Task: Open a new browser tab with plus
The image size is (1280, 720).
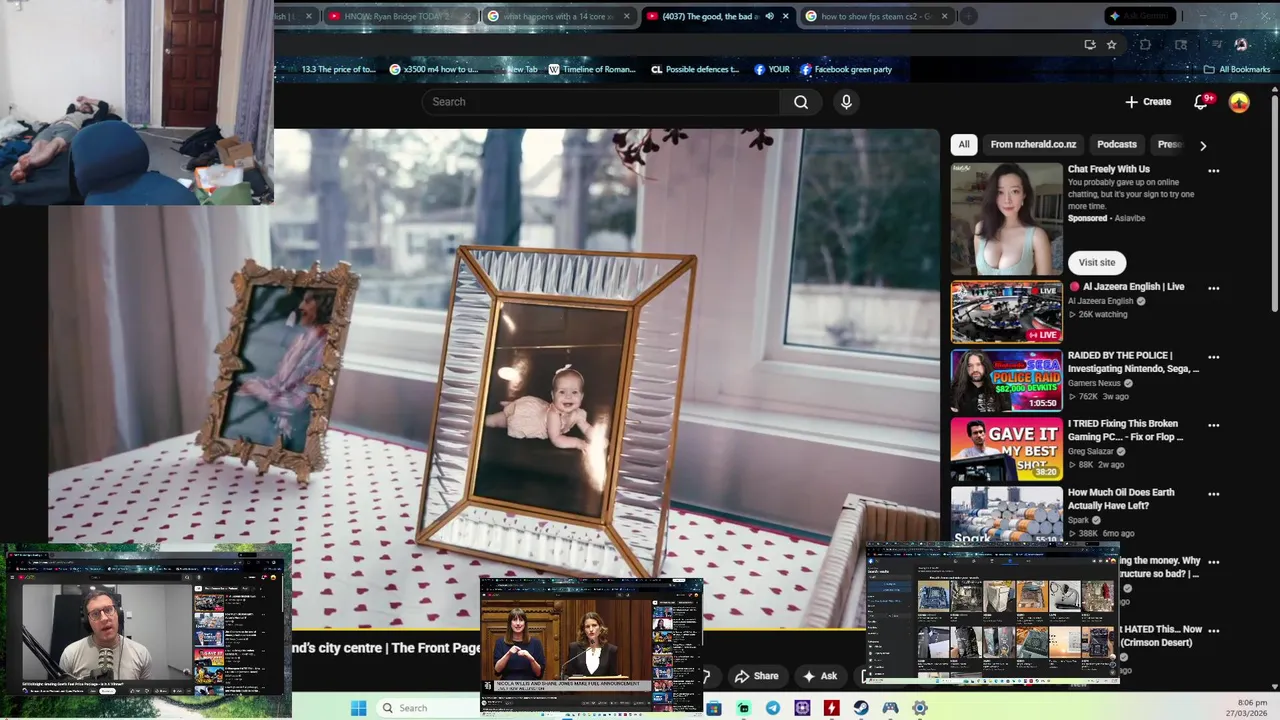Action: pos(968,16)
